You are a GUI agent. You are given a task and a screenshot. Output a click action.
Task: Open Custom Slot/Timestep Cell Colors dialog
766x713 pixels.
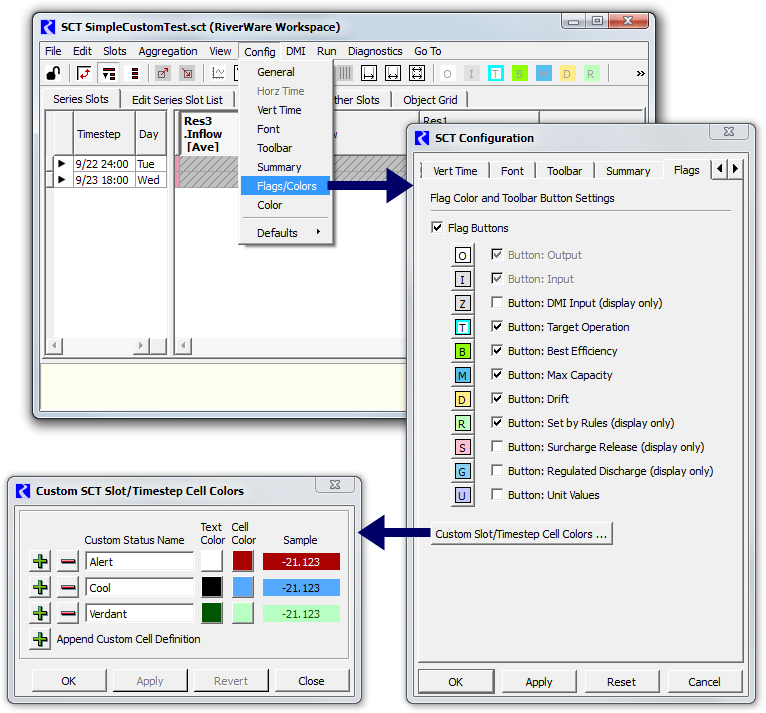tap(521, 534)
